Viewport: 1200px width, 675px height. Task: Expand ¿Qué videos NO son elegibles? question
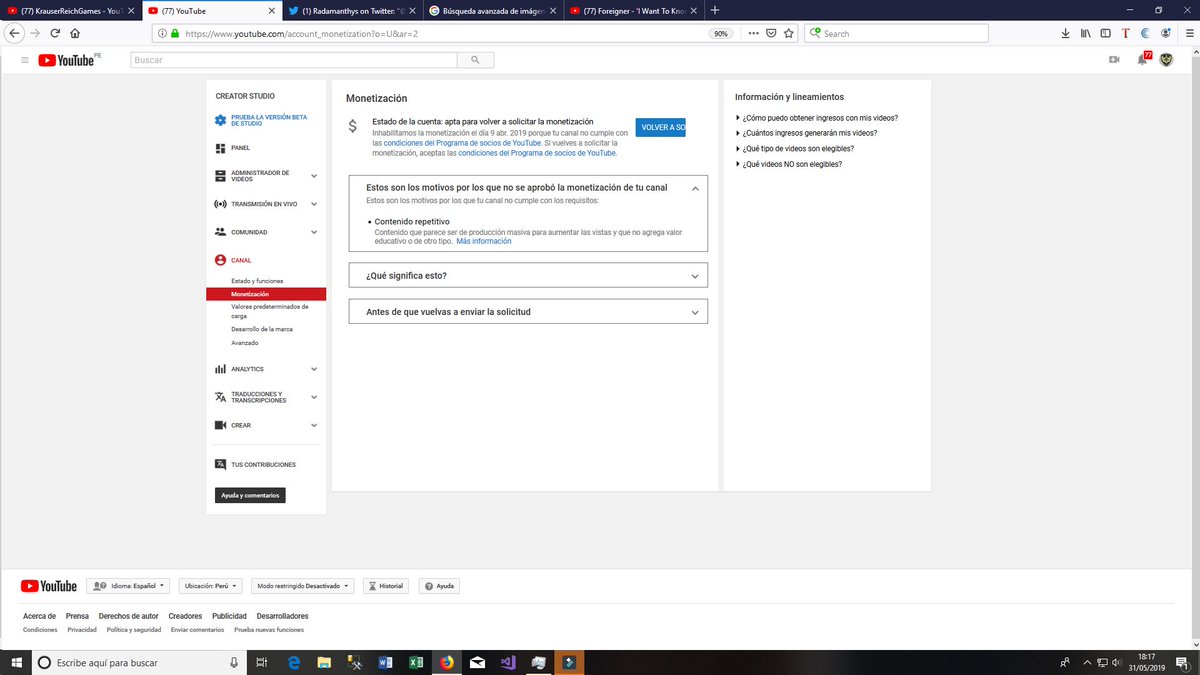click(788, 164)
